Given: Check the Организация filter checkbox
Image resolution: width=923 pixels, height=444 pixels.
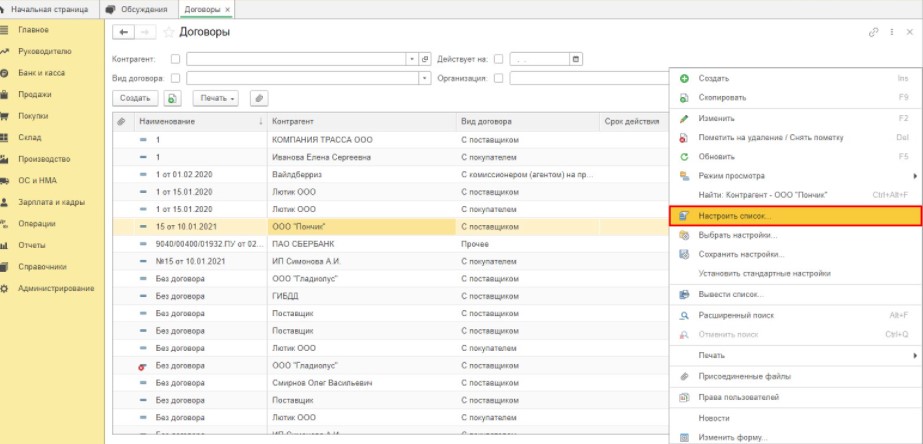Looking at the screenshot, I should pyautogui.click(x=498, y=78).
